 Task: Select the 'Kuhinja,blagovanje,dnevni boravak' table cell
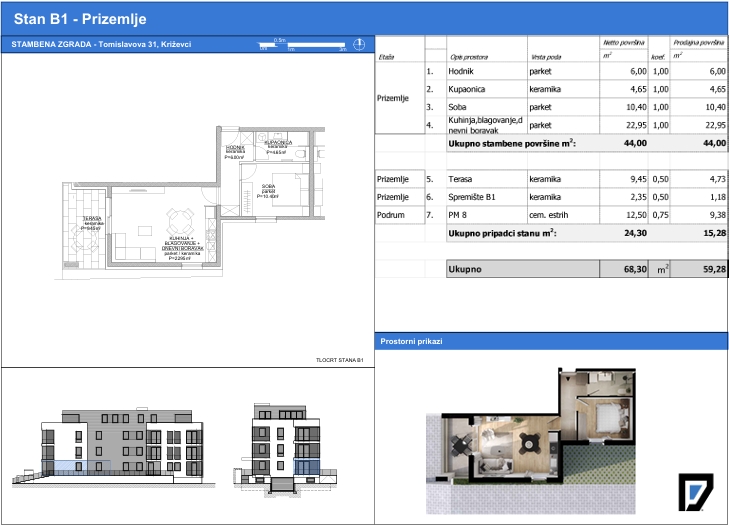point(487,125)
